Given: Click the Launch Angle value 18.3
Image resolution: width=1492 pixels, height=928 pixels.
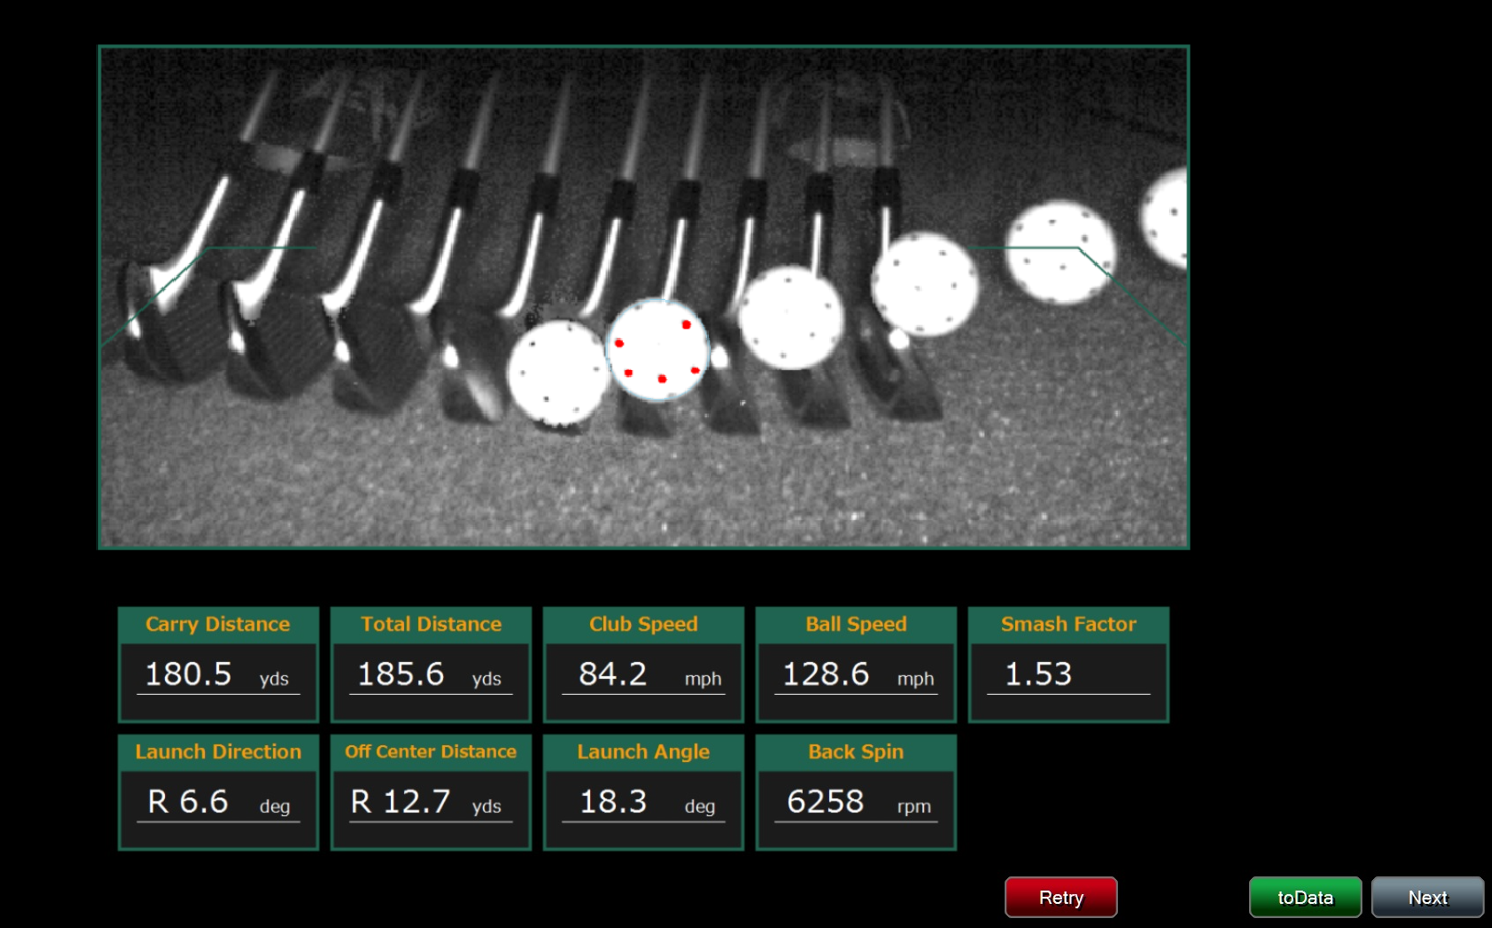Looking at the screenshot, I should 613,801.
